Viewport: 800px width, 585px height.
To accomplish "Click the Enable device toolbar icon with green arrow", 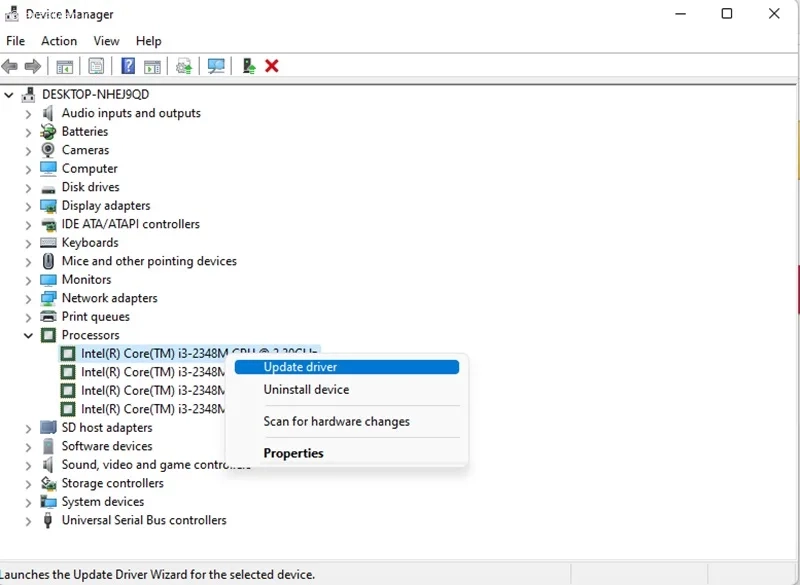I will tap(249, 66).
